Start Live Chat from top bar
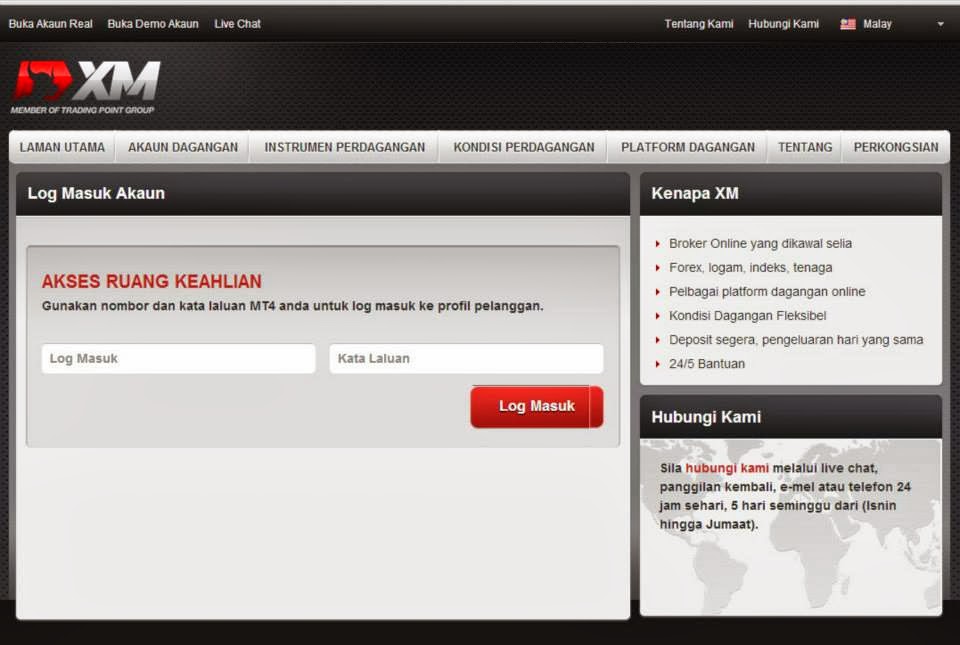 tap(238, 24)
